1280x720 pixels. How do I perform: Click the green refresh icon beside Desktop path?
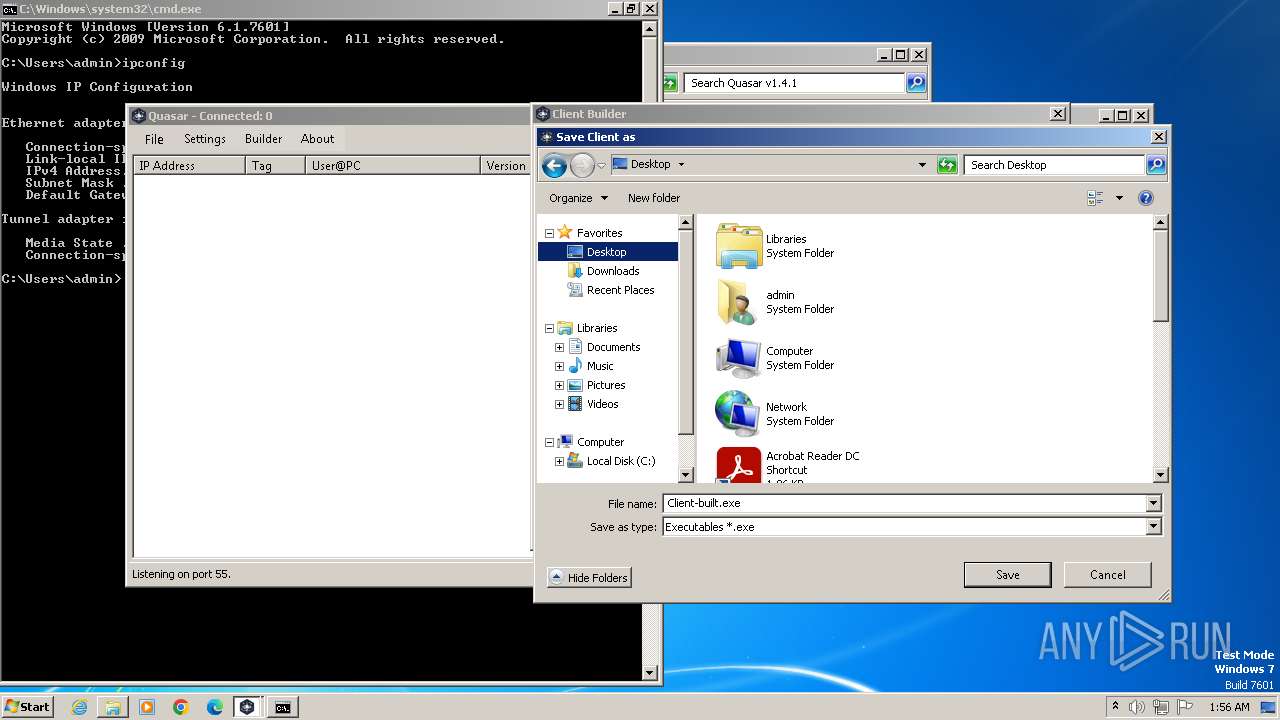(947, 165)
